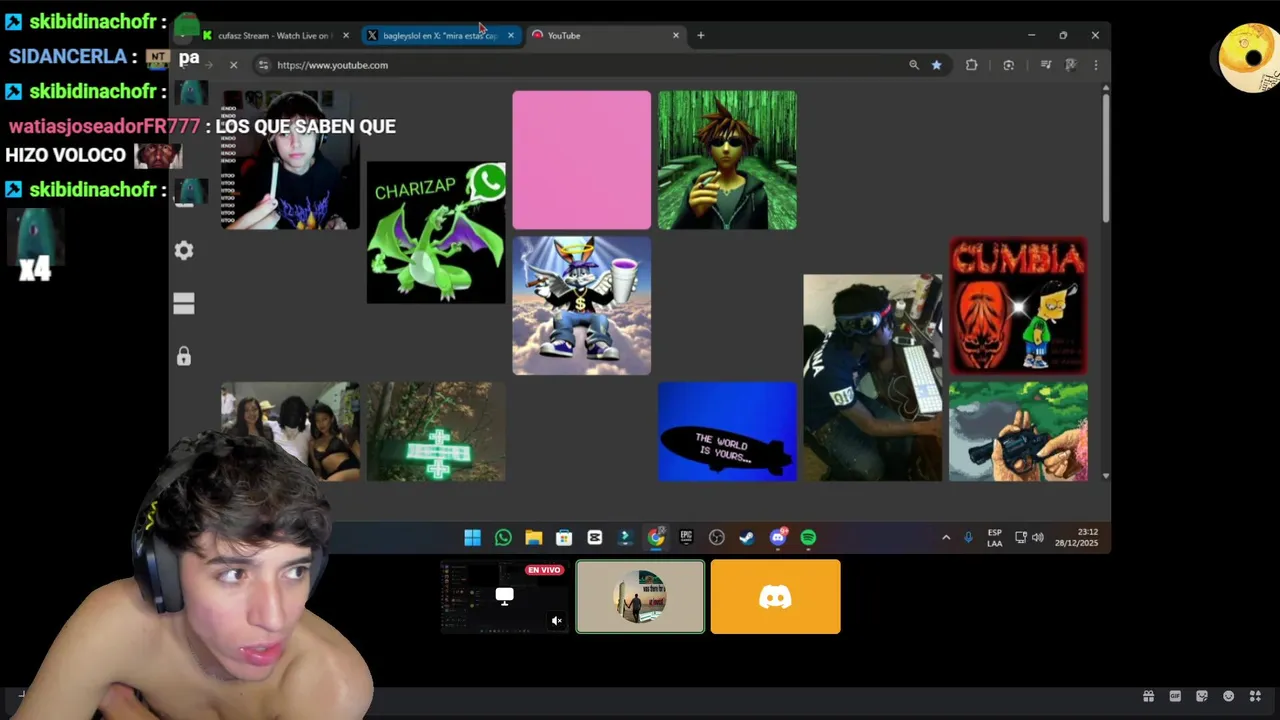
Task: Select the circular avatar participant tile
Action: point(640,597)
